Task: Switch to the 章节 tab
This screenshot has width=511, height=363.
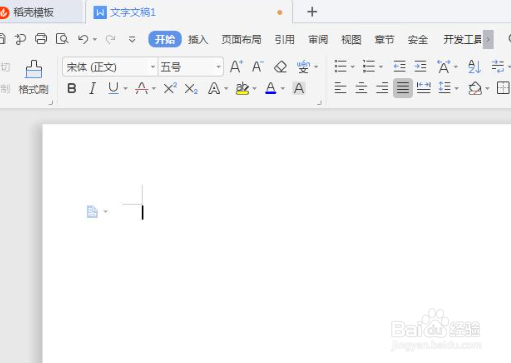Action: pos(384,40)
